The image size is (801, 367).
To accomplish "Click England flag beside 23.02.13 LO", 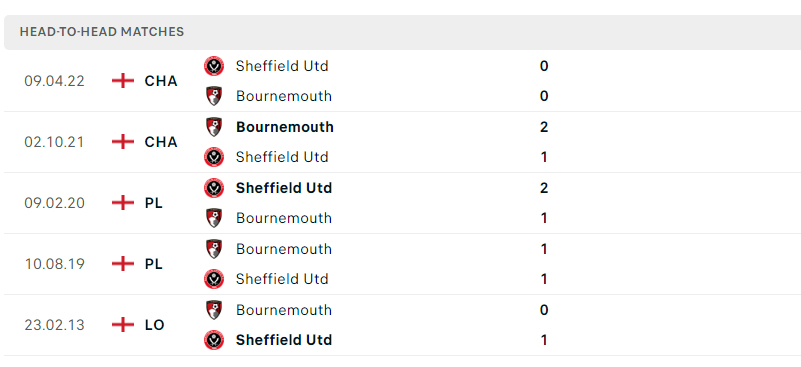I will (123, 325).
